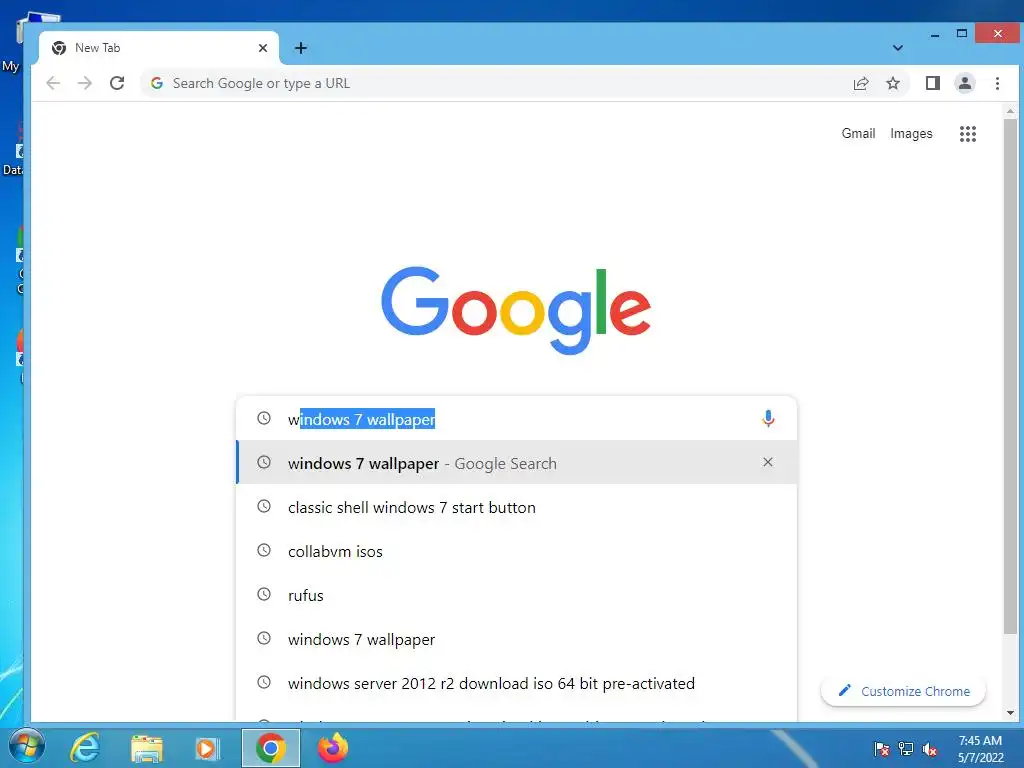Select the New Tab tab
Image resolution: width=1024 pixels, height=768 pixels.
pos(159,48)
